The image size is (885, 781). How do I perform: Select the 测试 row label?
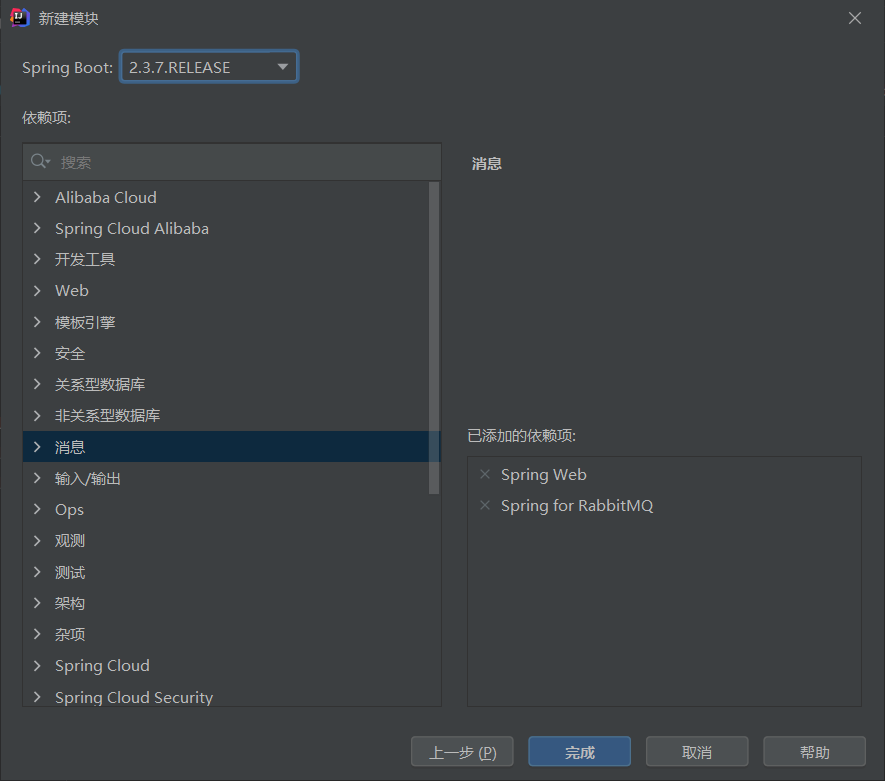click(x=70, y=572)
